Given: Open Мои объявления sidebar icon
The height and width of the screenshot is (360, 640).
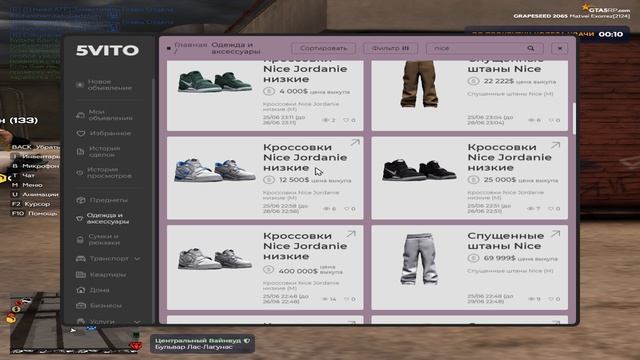Looking at the screenshot, I should [x=80, y=115].
